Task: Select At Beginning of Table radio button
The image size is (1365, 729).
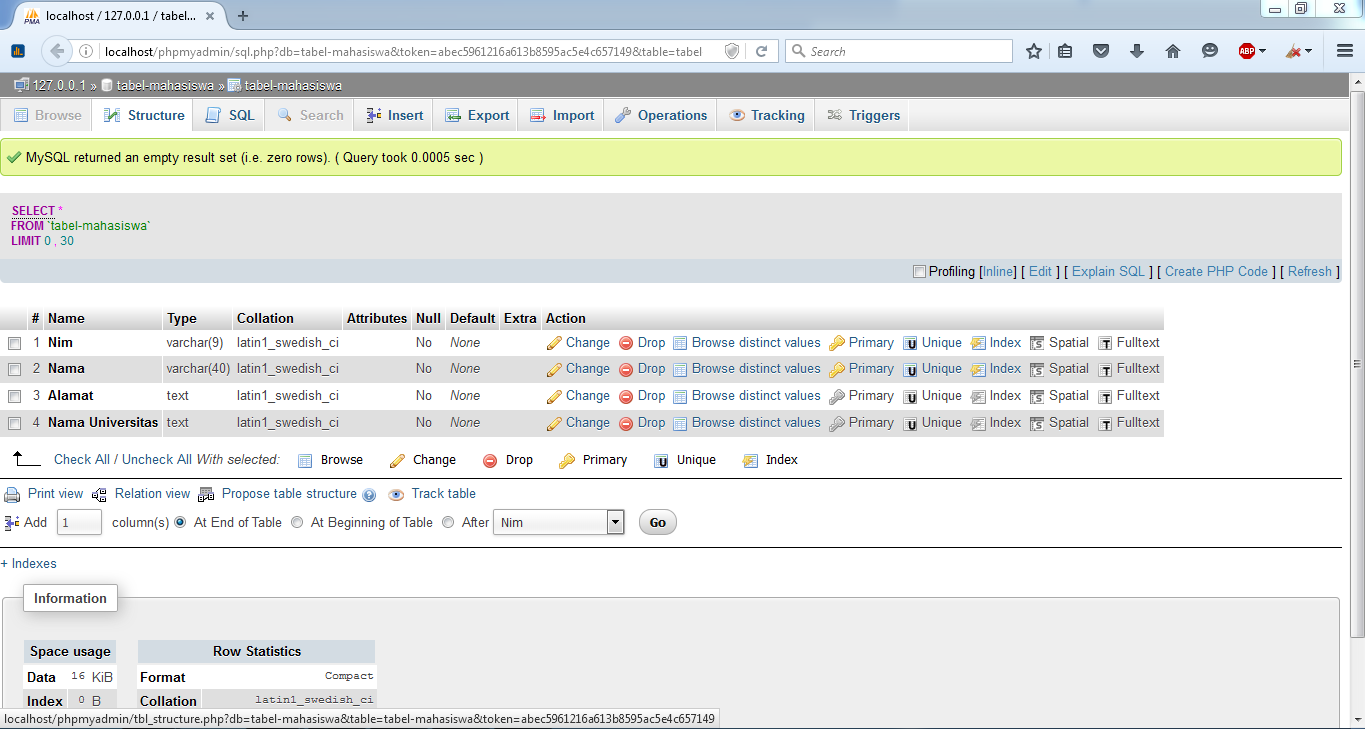Action: click(297, 522)
